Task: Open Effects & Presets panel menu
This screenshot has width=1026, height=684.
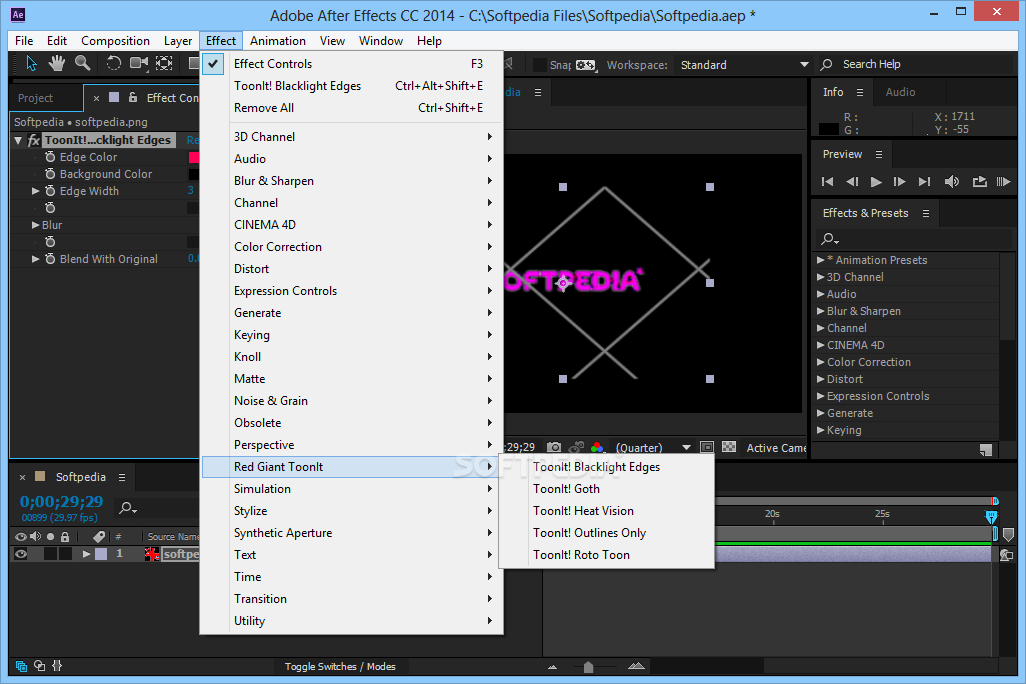Action: coord(926,213)
